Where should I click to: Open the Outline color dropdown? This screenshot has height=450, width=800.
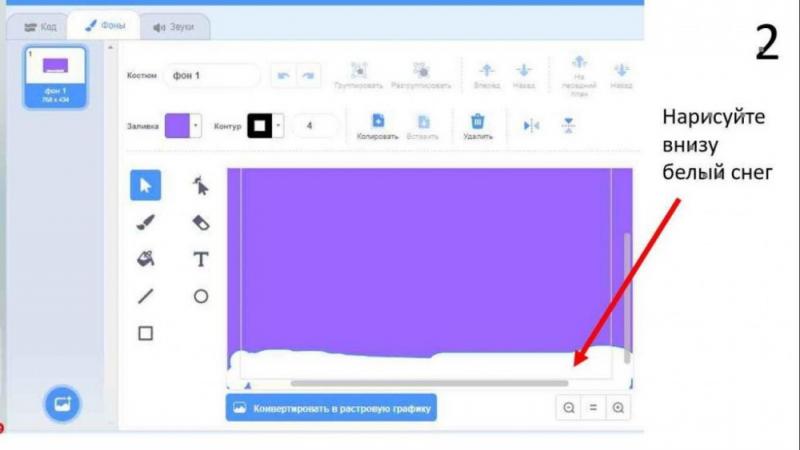coord(278,126)
